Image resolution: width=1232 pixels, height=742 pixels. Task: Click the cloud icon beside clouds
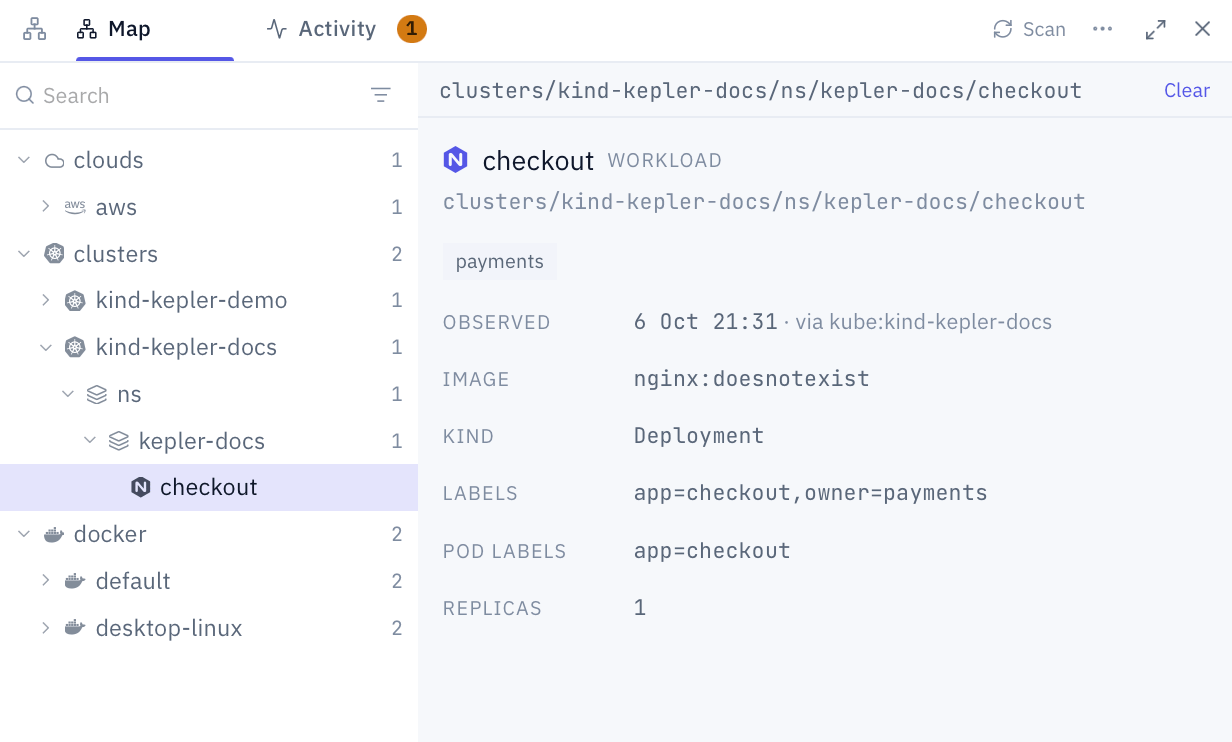(x=54, y=160)
